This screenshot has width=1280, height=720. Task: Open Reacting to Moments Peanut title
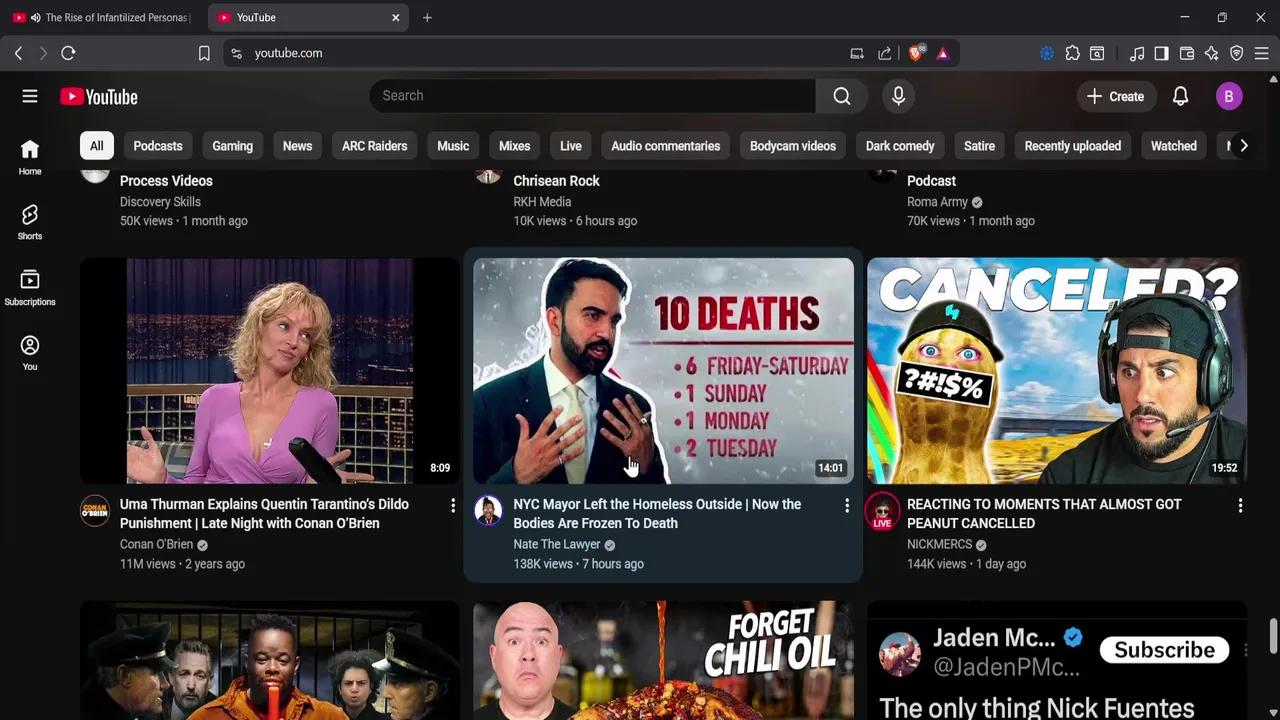click(x=1044, y=514)
